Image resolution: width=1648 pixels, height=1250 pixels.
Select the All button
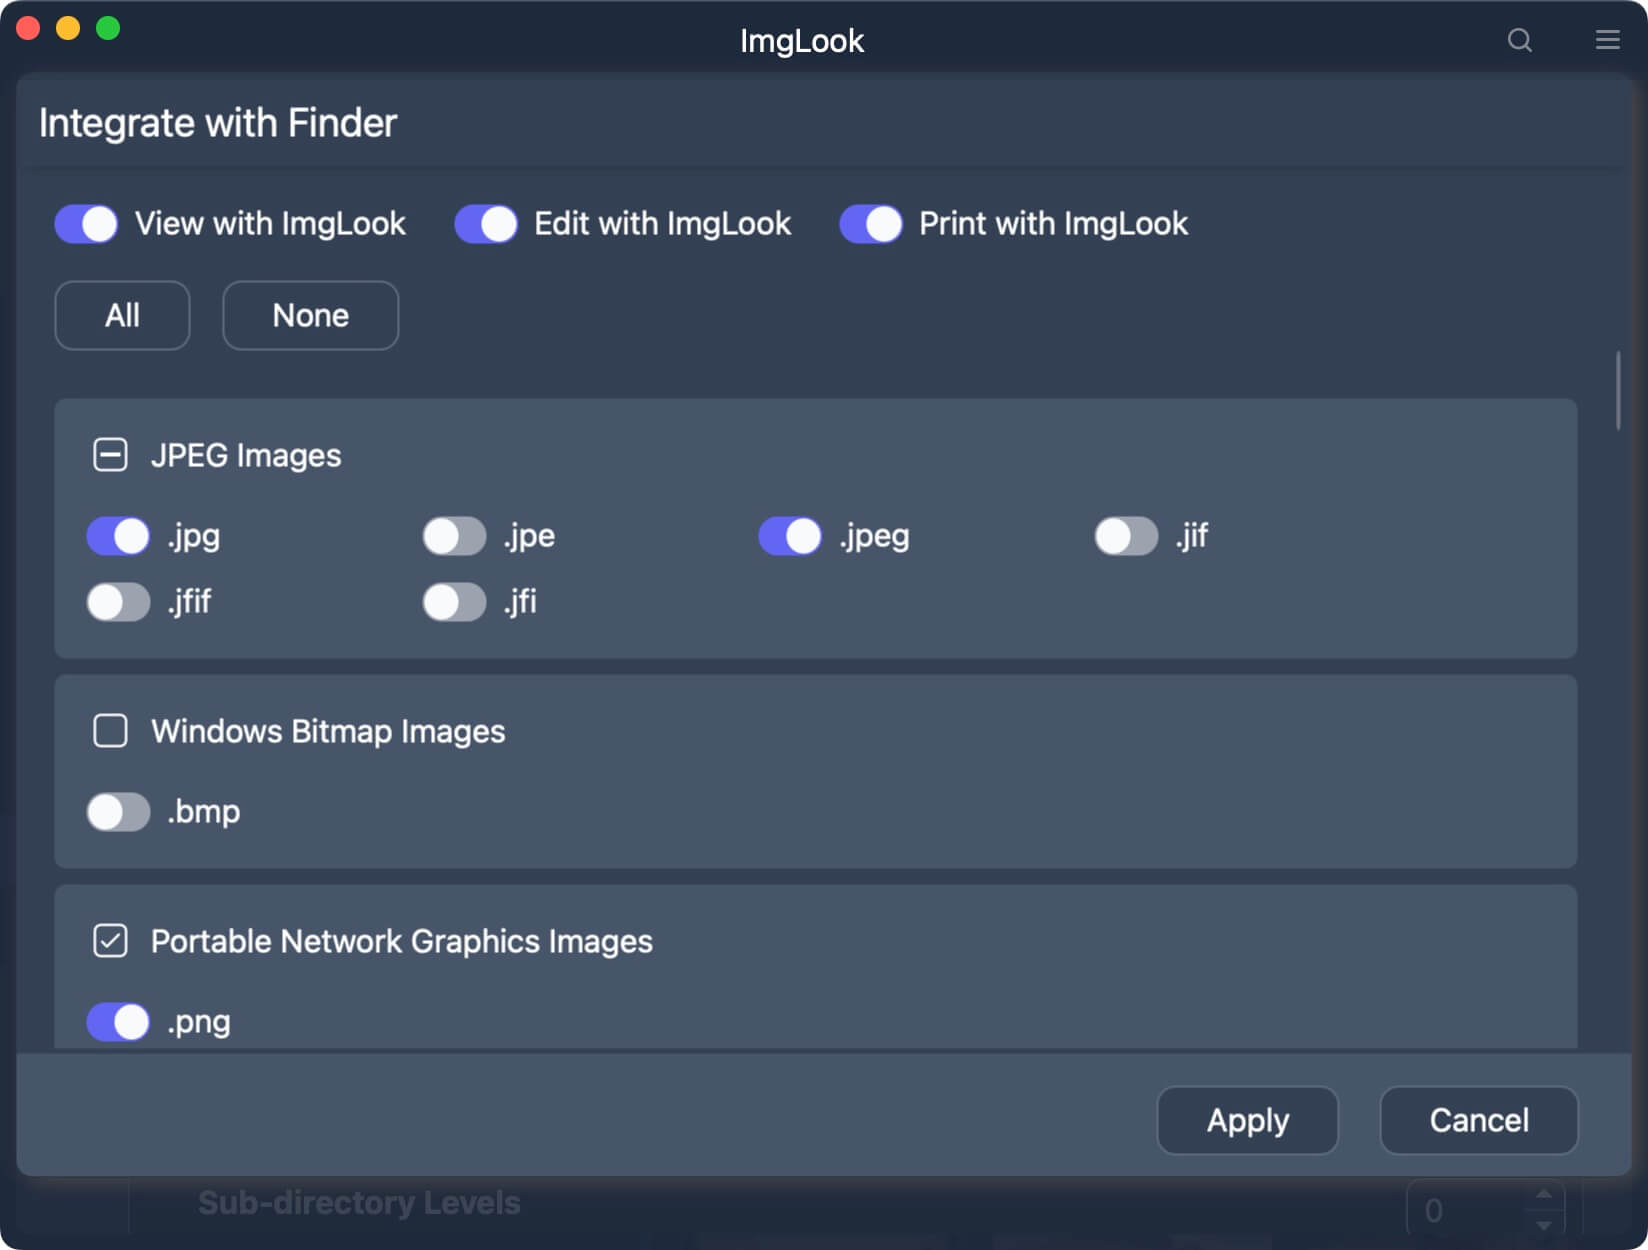[121, 315]
